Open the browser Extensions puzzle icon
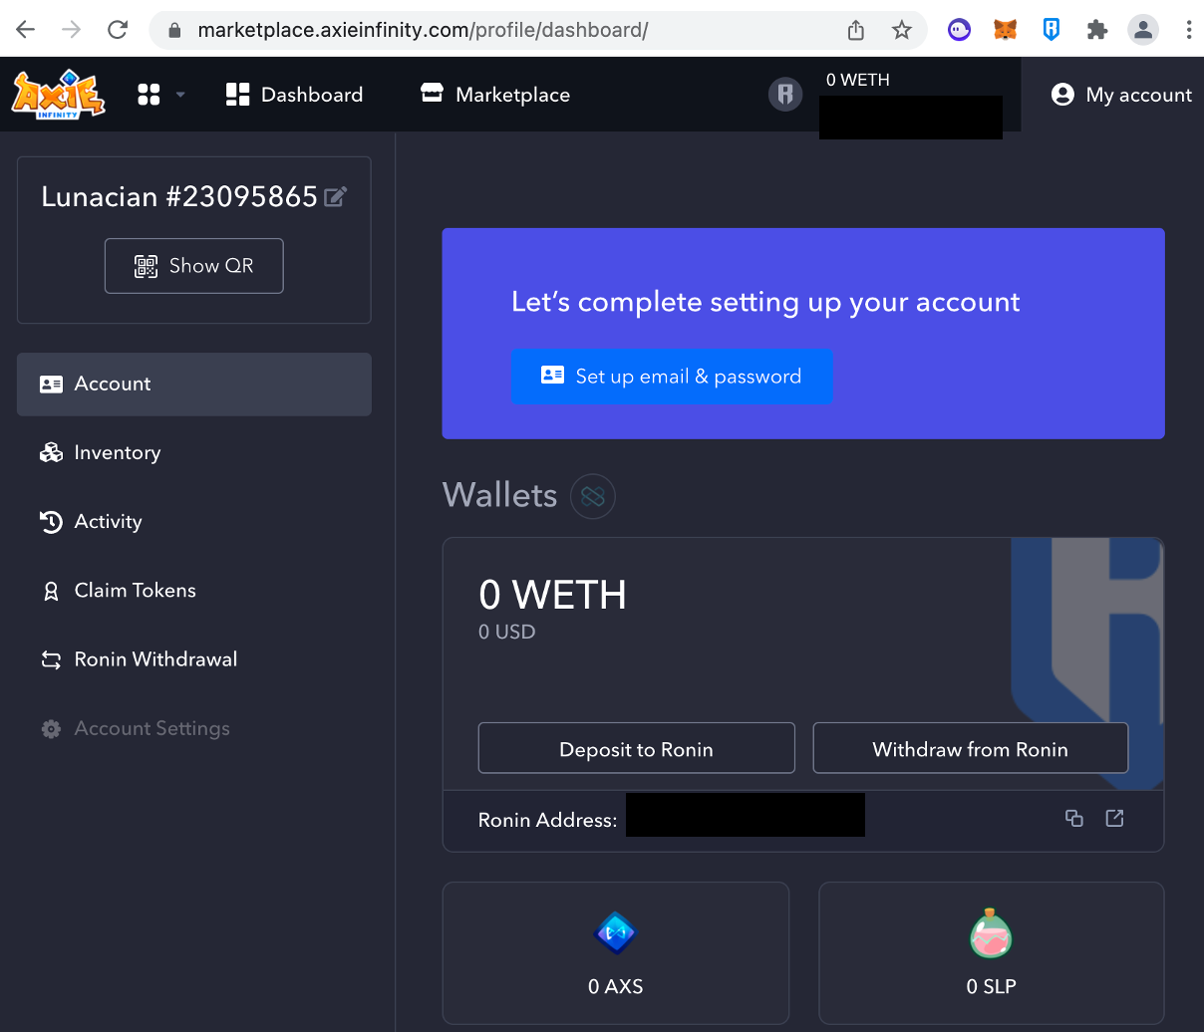 1097,30
